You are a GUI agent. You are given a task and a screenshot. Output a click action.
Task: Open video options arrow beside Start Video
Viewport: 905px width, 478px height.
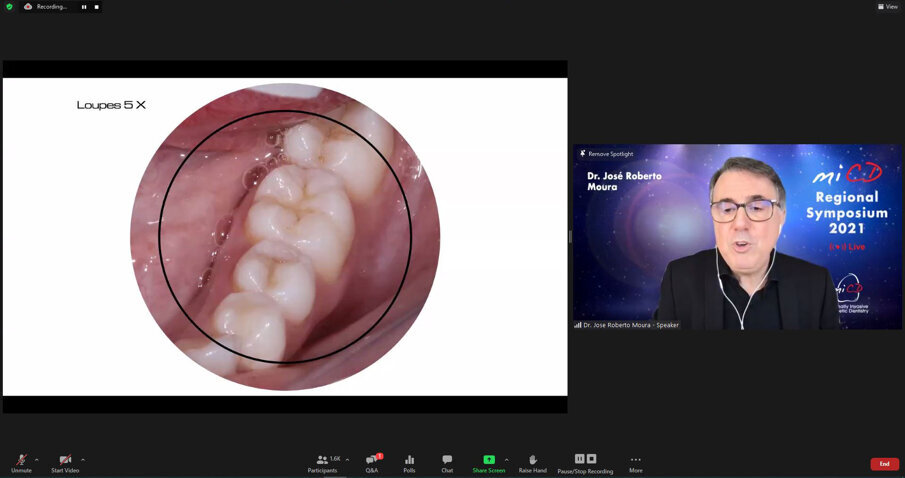(83, 460)
